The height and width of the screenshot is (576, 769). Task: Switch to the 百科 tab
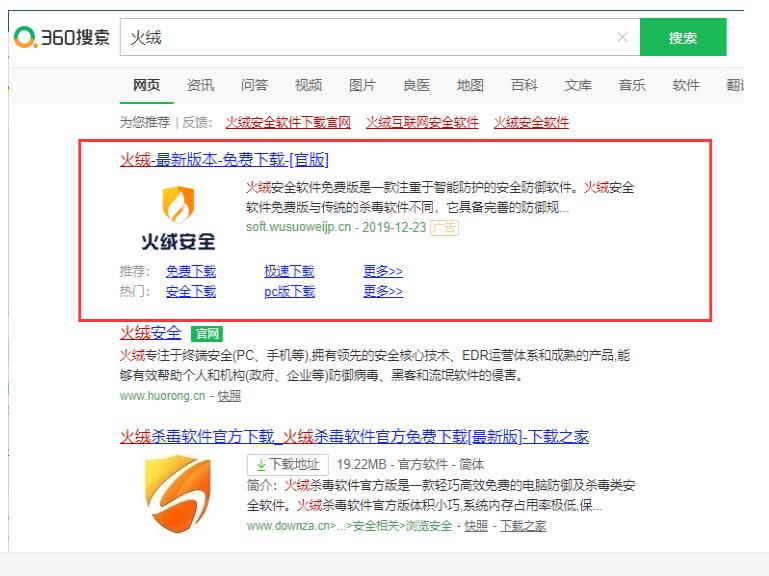(524, 85)
